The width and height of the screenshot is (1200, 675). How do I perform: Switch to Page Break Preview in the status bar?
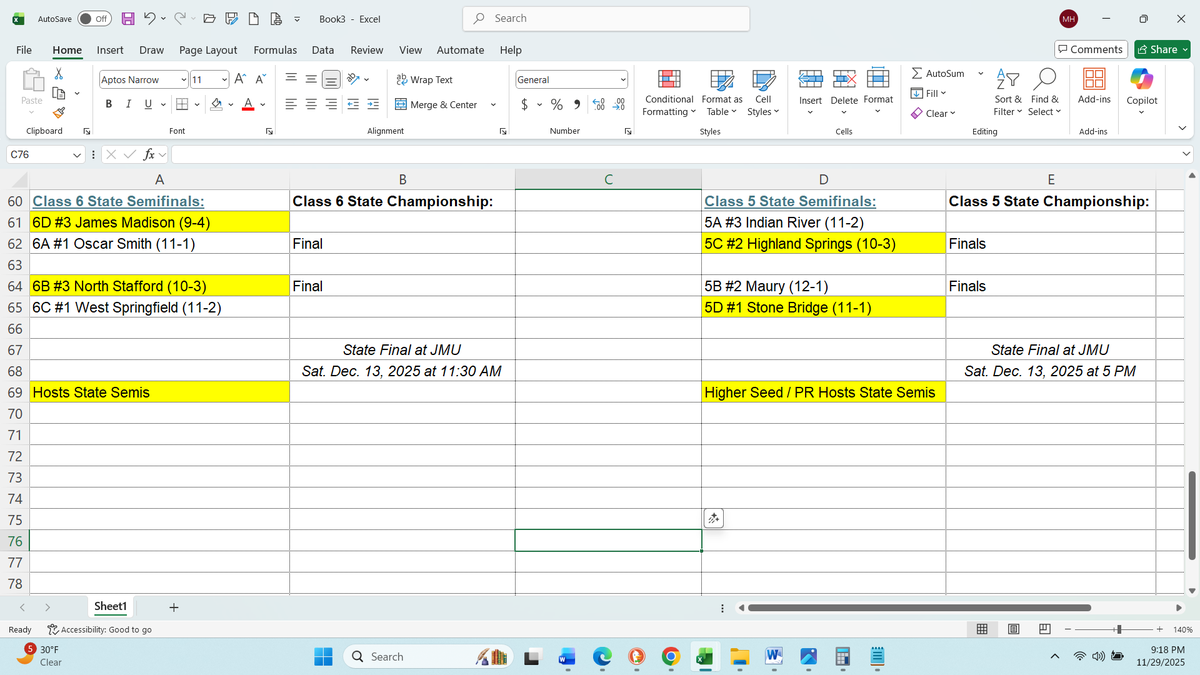[x=1044, y=629]
